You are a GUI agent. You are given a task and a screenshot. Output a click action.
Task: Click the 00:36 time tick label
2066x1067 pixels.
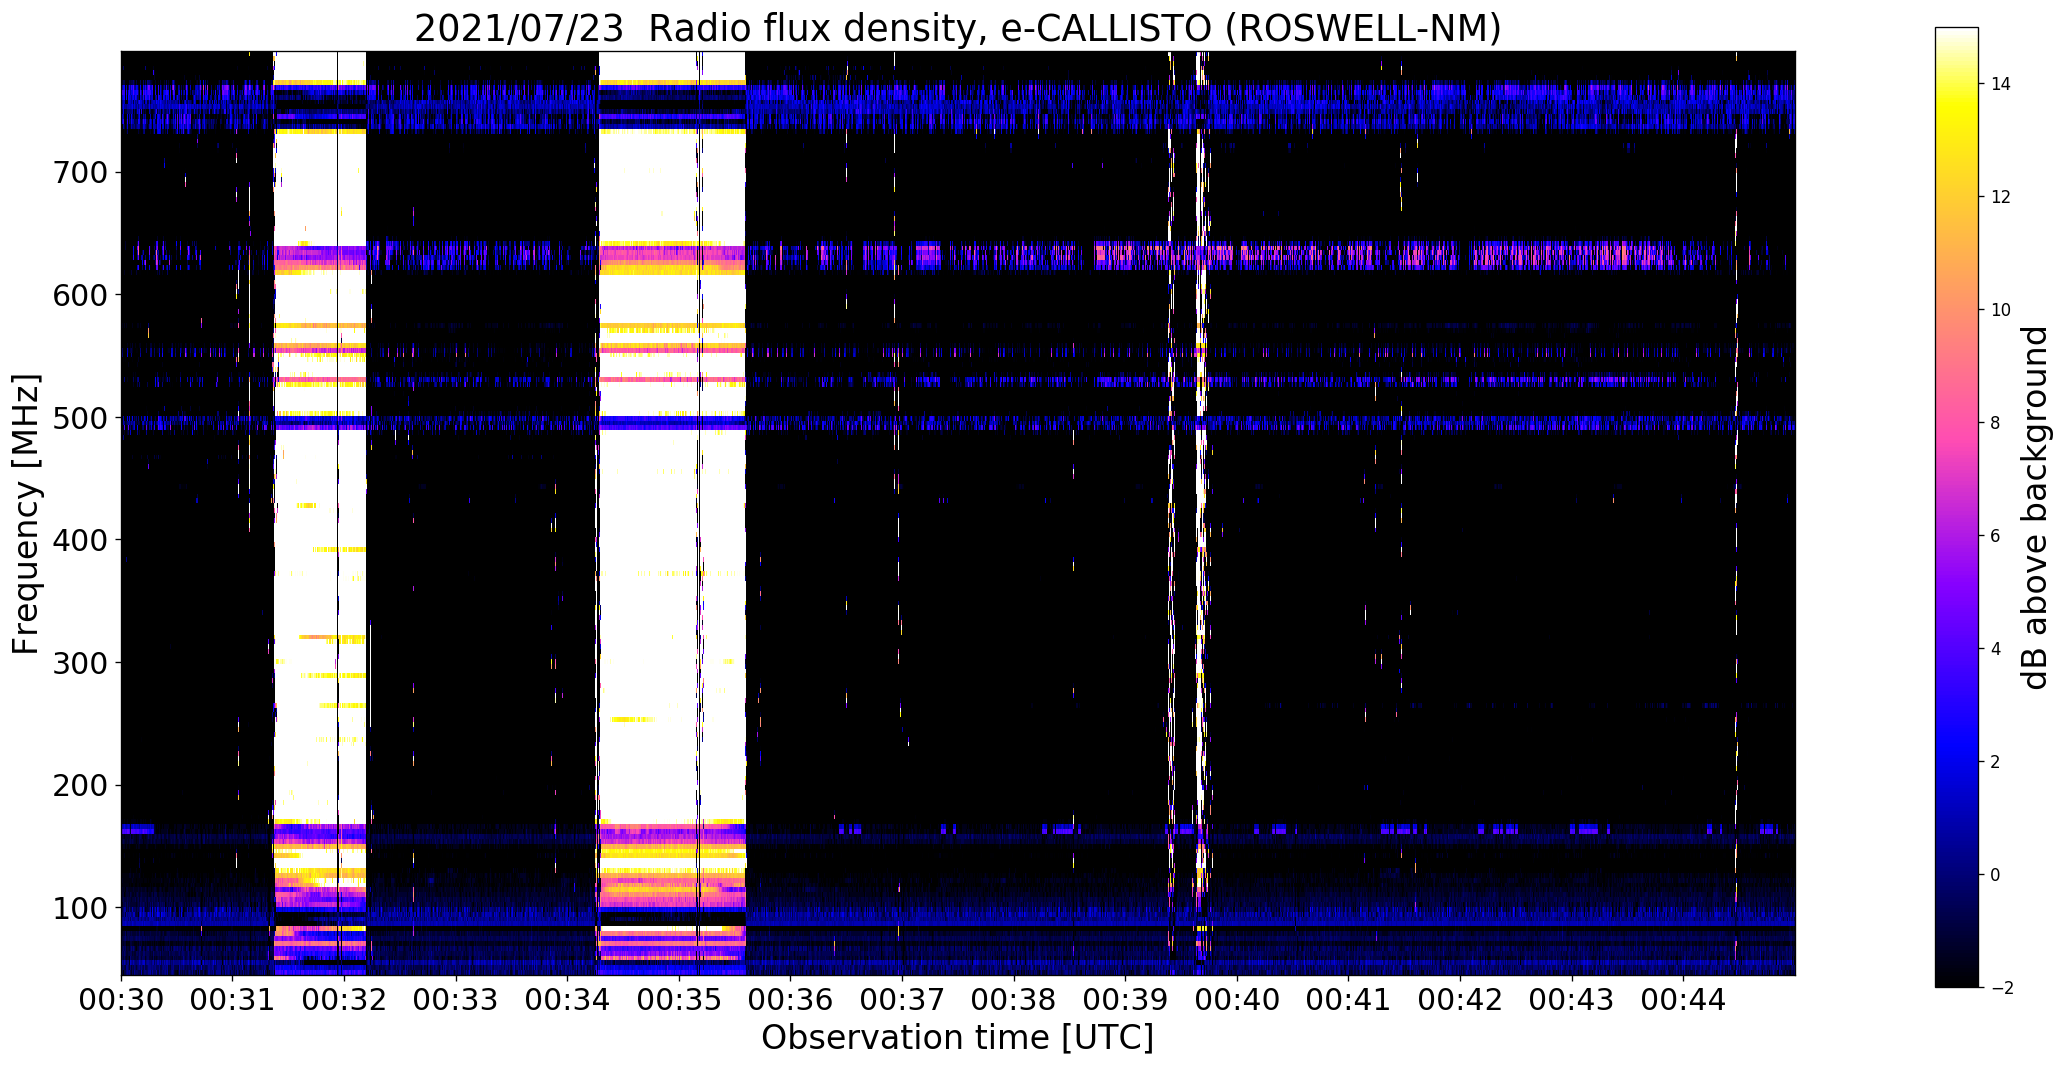tap(791, 1000)
